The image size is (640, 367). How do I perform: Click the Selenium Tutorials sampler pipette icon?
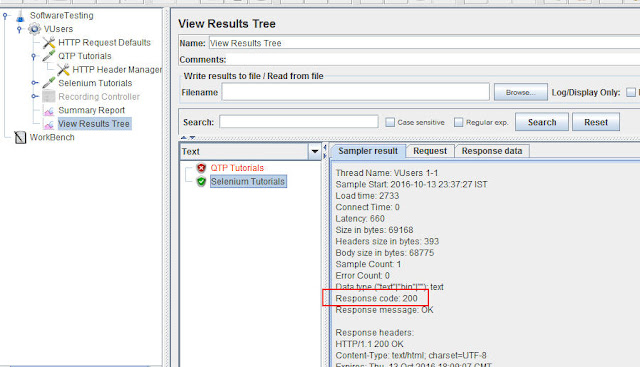[x=49, y=83]
